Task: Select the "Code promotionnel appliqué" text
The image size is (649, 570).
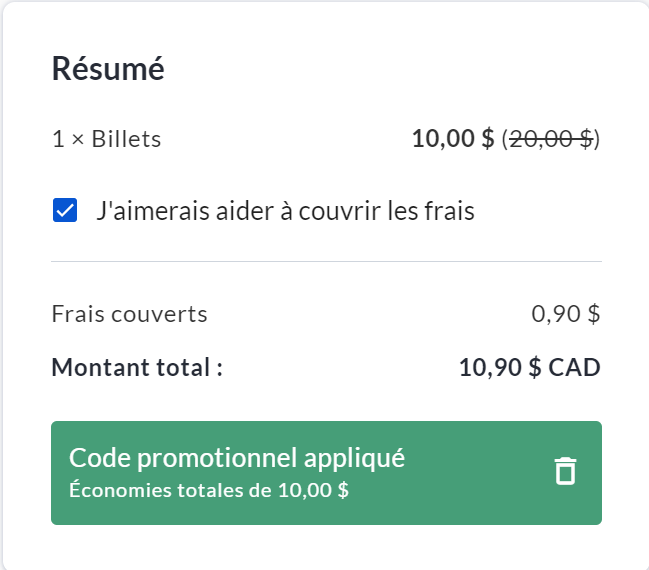Action: click(x=237, y=458)
